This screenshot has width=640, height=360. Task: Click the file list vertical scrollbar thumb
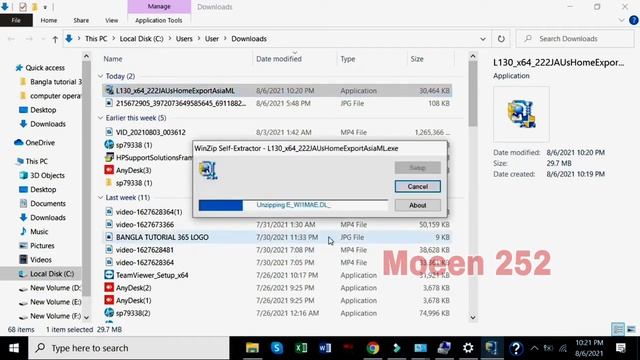click(x=473, y=94)
